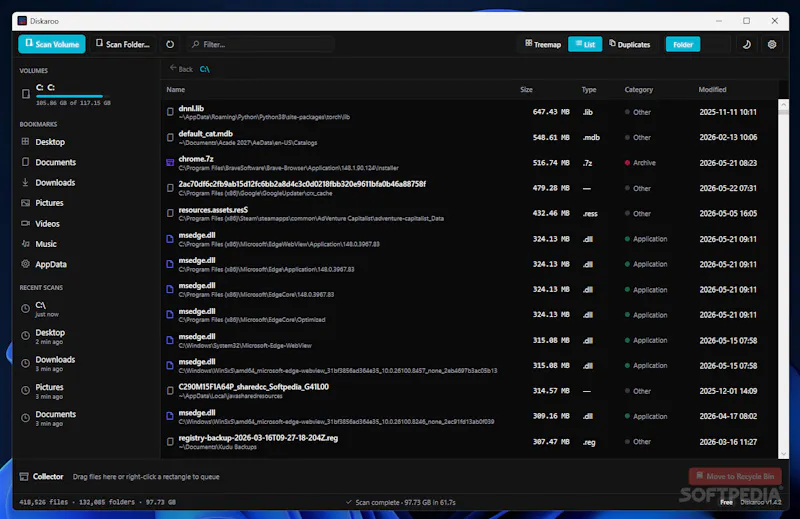Click Scan complete status text

(401, 502)
